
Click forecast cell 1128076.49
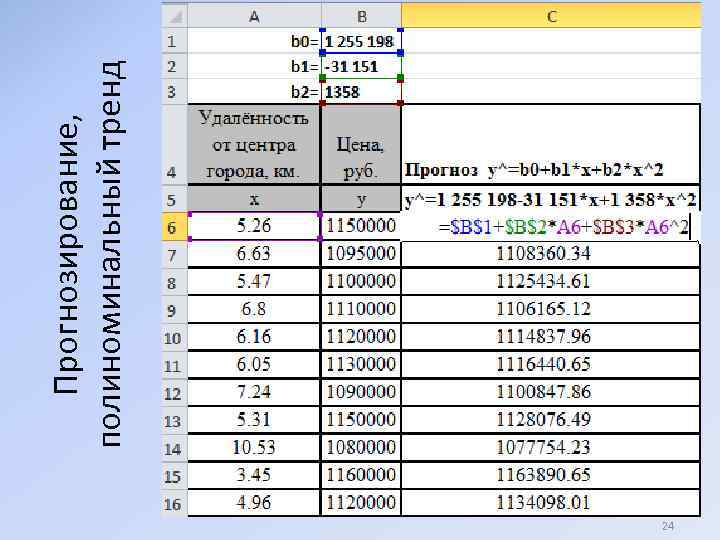(x=551, y=420)
